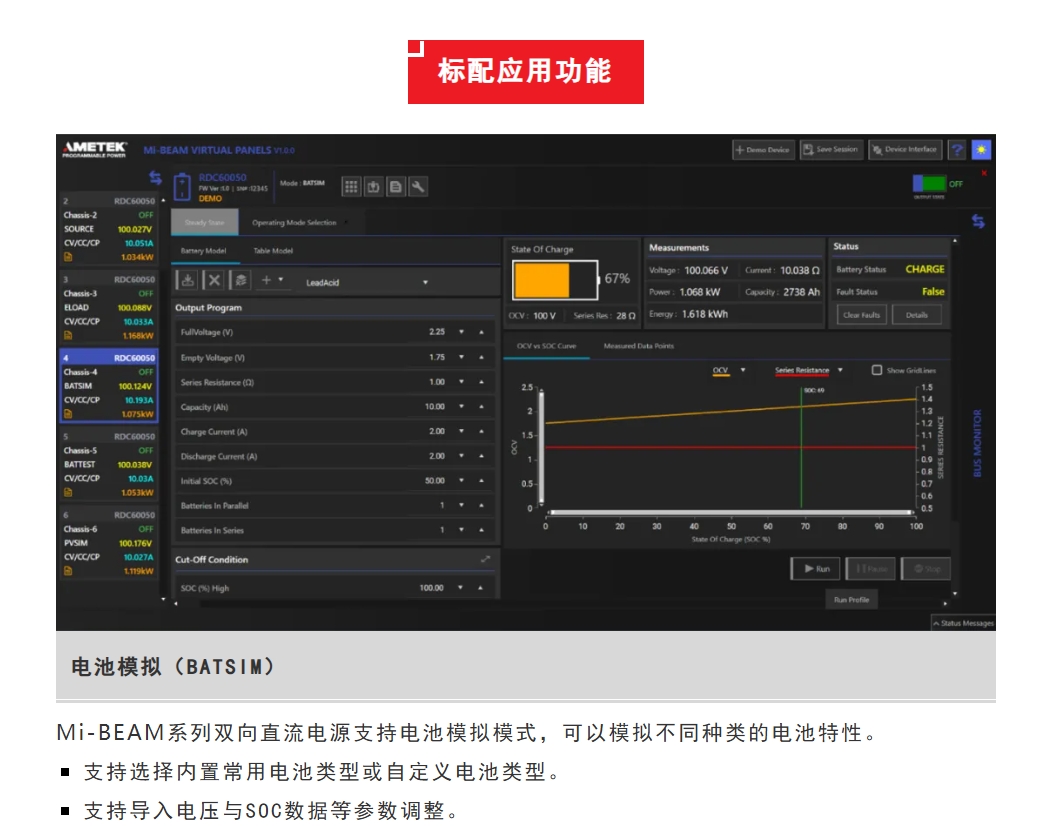The width and height of the screenshot is (1041, 826).
Task: Click the red X close icon below the sun icon
Action: coord(984,173)
